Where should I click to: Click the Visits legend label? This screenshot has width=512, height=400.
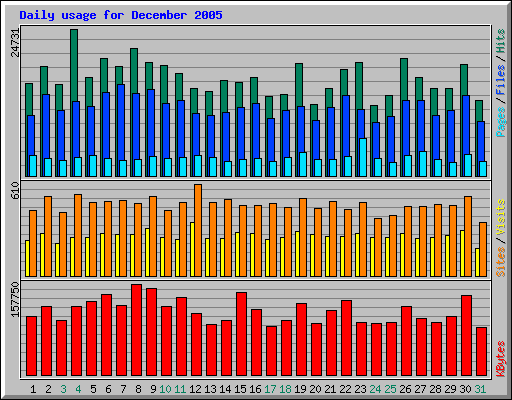tap(501, 217)
